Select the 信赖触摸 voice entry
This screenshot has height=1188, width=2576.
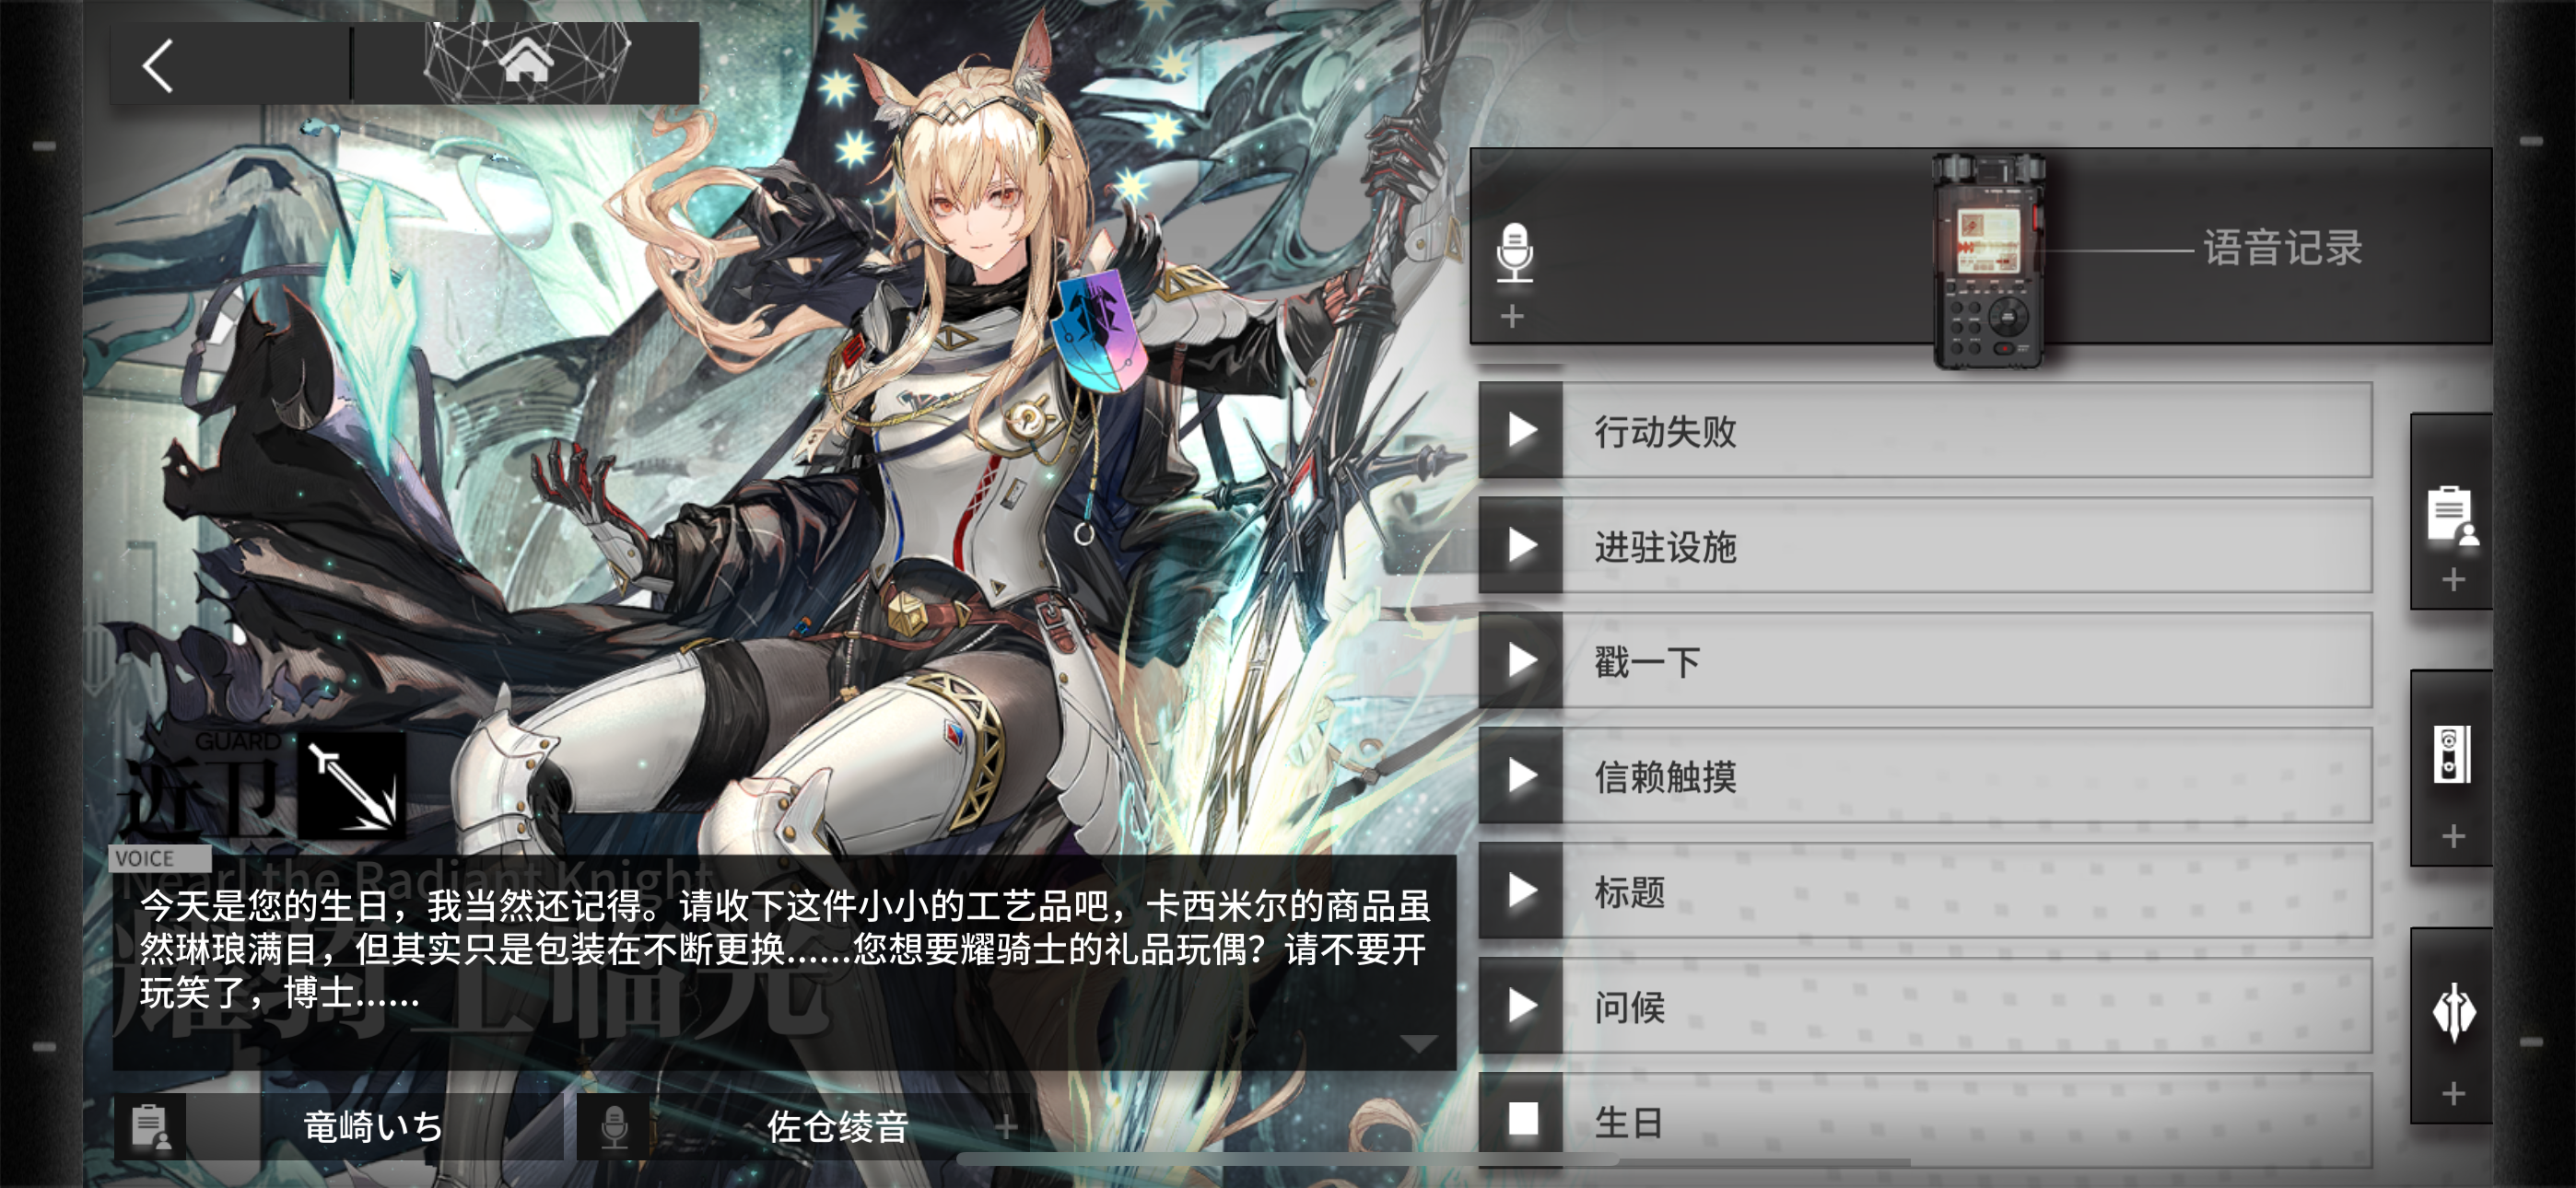tap(1925, 776)
